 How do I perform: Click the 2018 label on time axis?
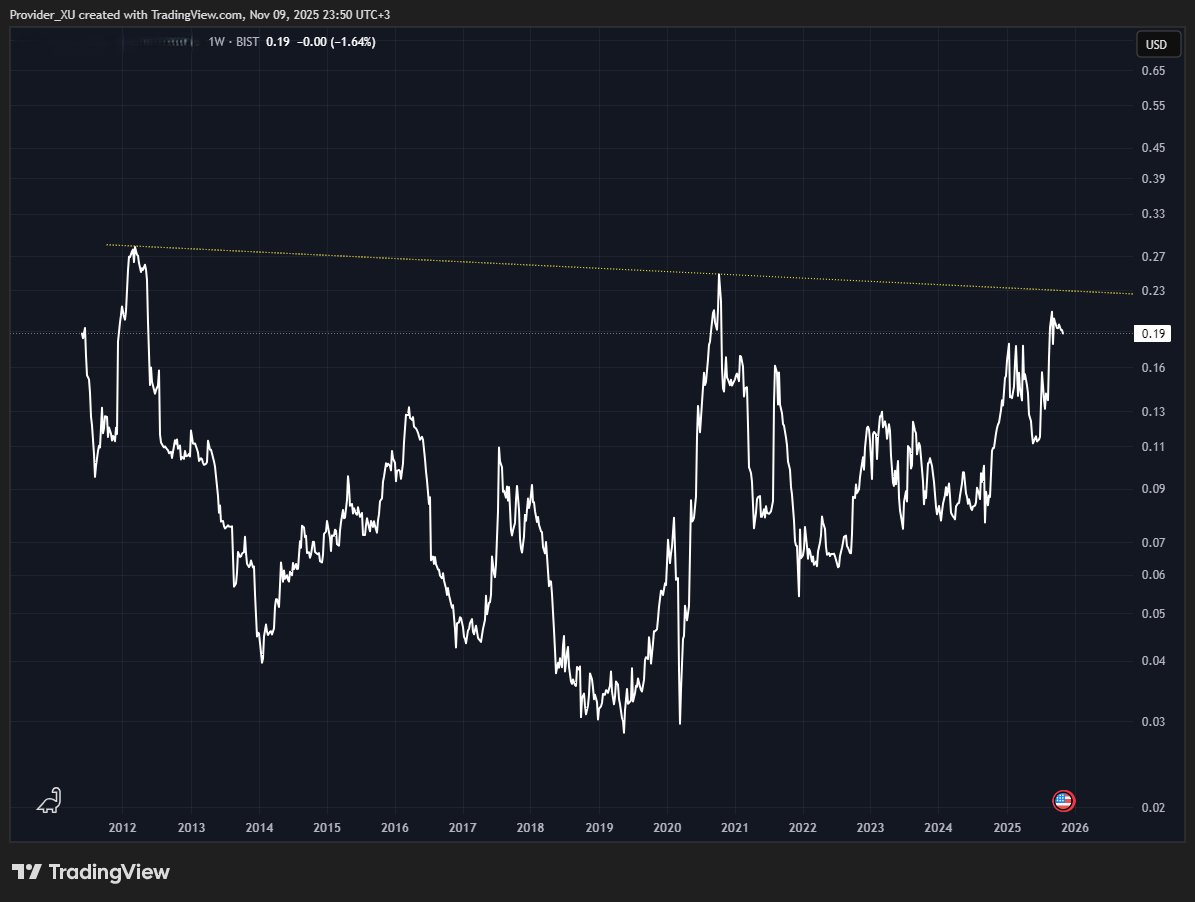click(530, 828)
